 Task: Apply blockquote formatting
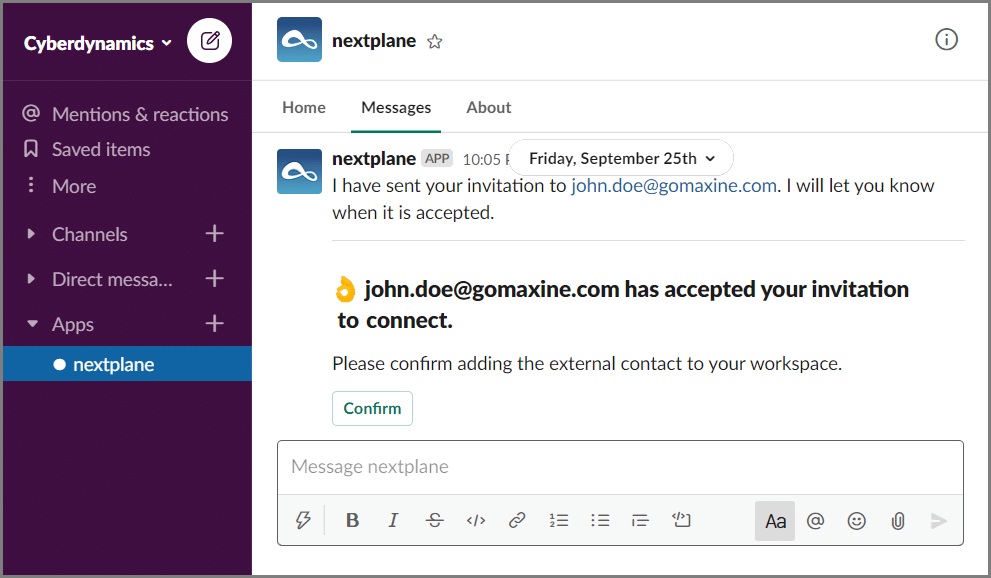click(x=640, y=521)
